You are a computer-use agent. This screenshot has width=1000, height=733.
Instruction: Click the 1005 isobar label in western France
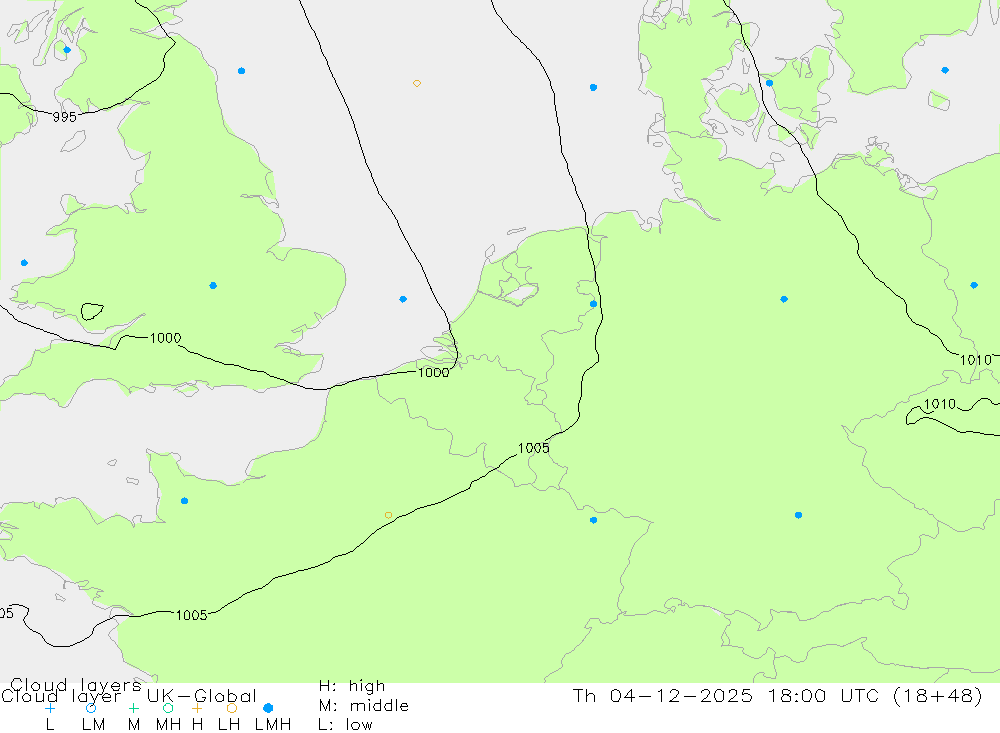click(x=191, y=615)
